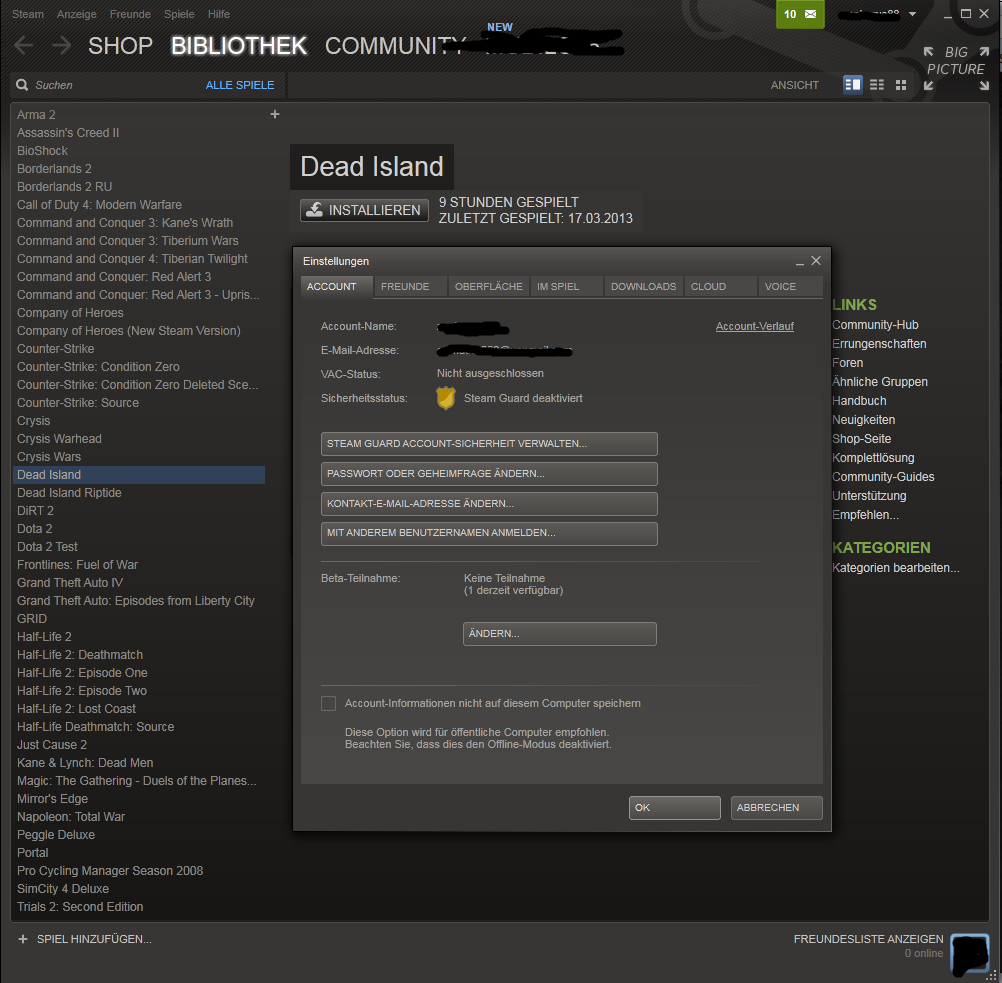Open the account name dropdown arrow
This screenshot has width=1002, height=983.
[913, 14]
